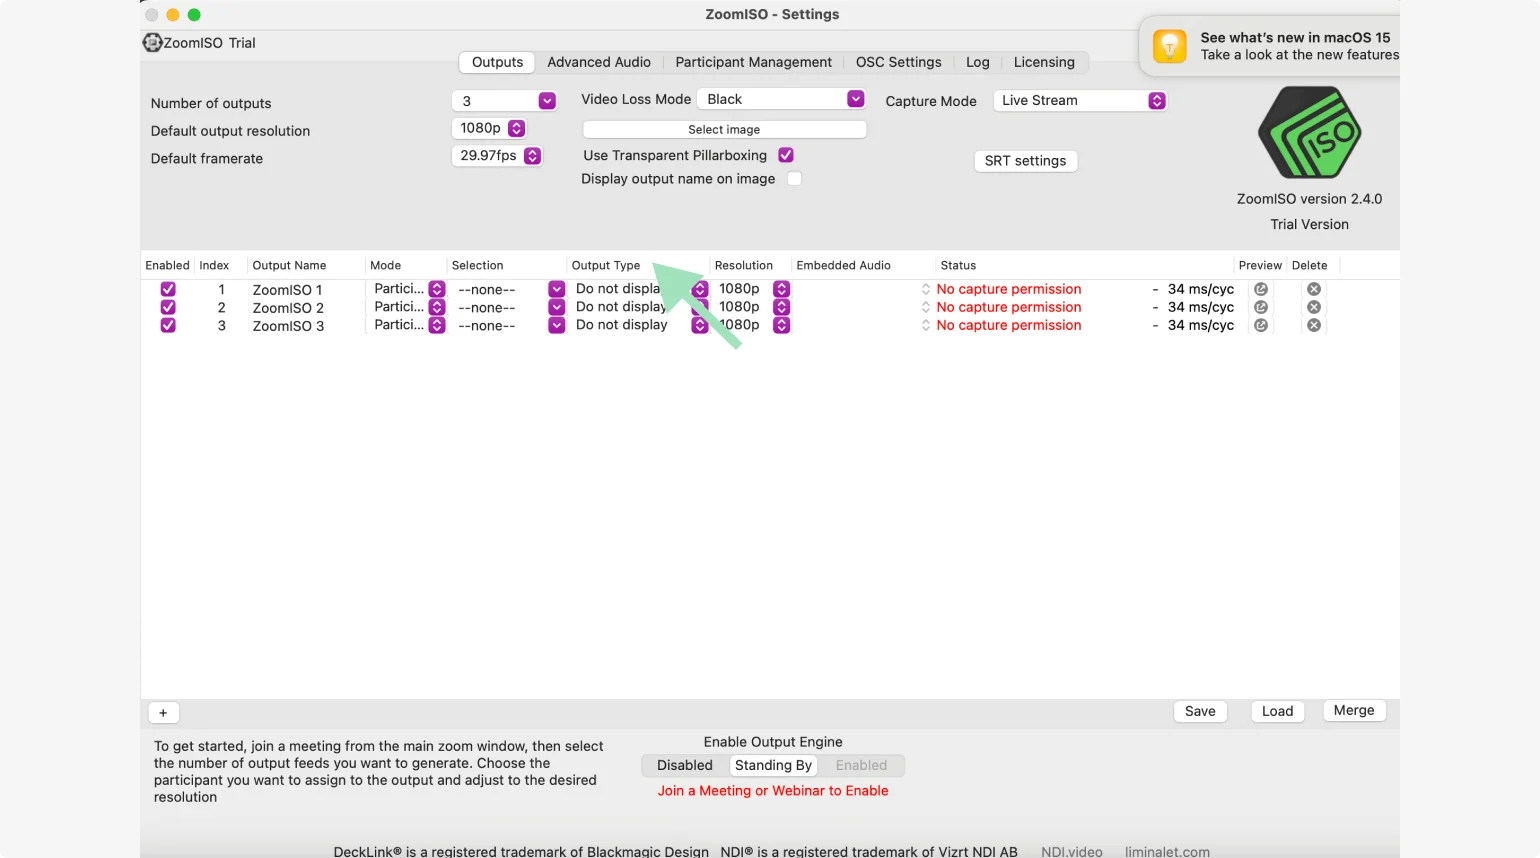Viewport: 1540px width, 858px height.
Task: Select the ZoomISO 1 output name
Action: (x=287, y=290)
